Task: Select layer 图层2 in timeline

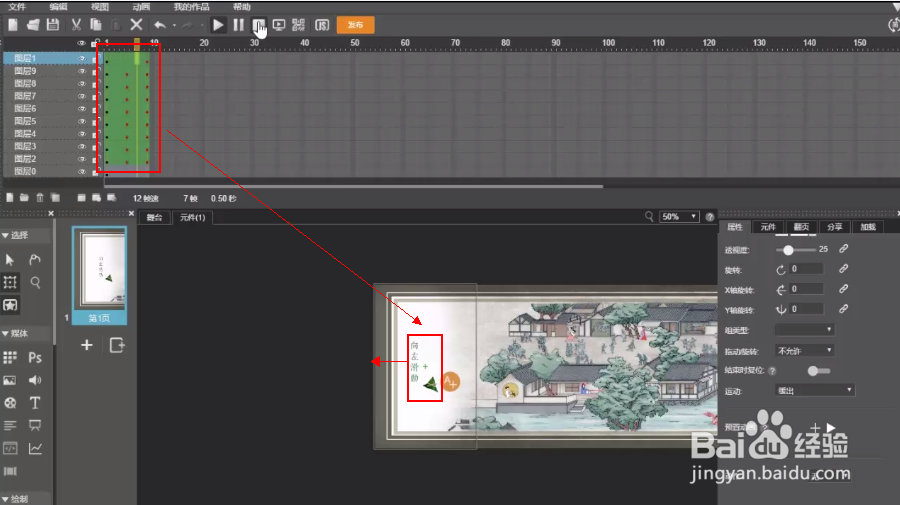Action: click(25, 159)
